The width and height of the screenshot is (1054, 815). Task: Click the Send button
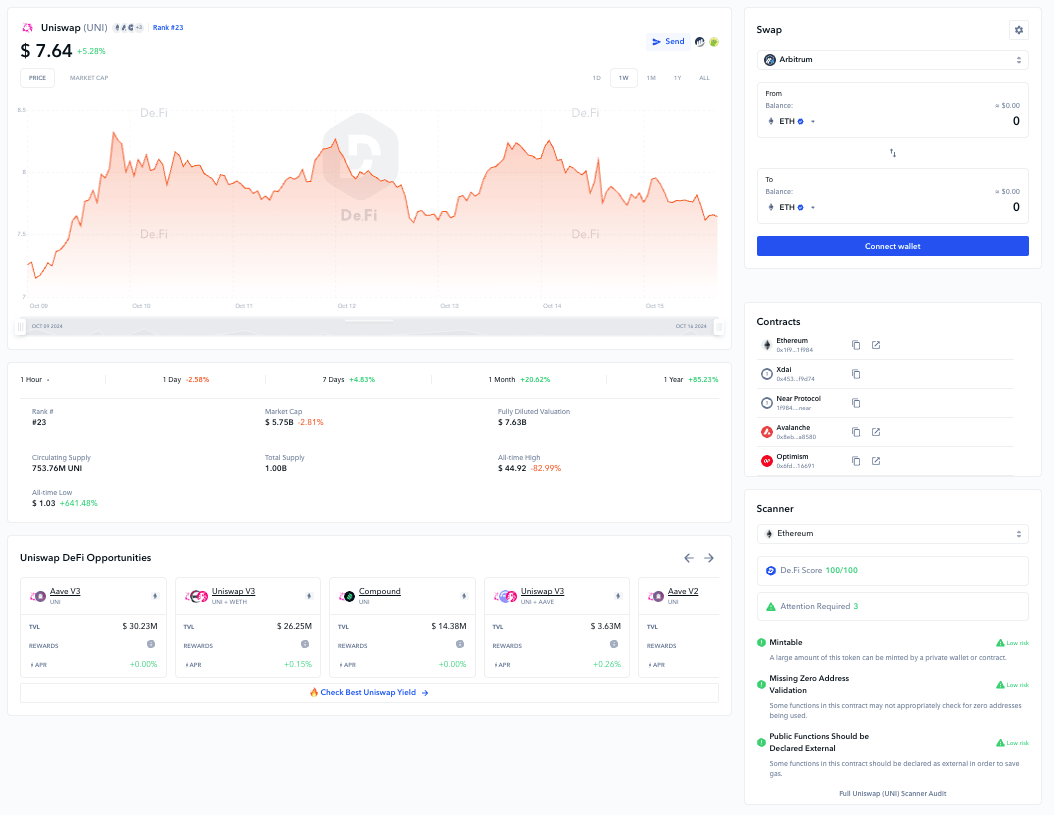coord(668,42)
